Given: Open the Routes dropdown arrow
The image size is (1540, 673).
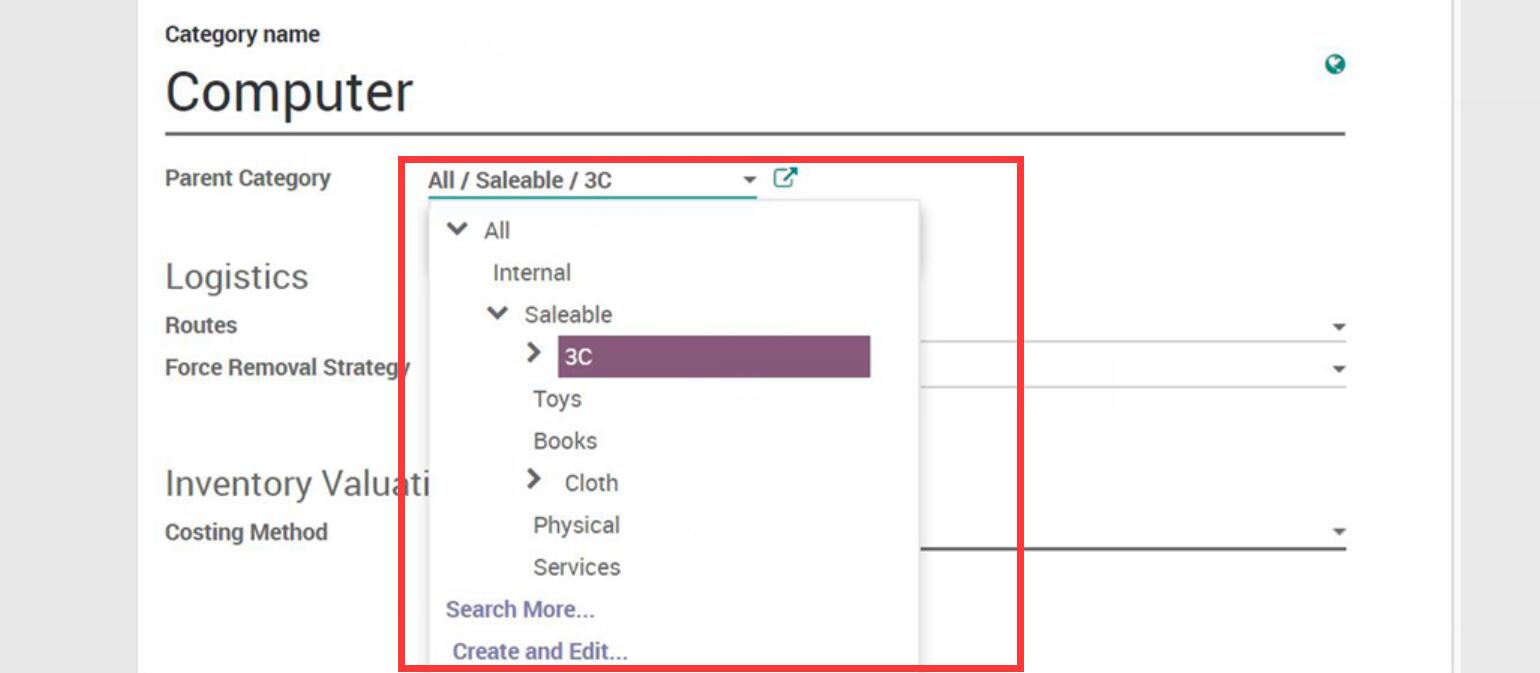Looking at the screenshot, I should (1338, 327).
